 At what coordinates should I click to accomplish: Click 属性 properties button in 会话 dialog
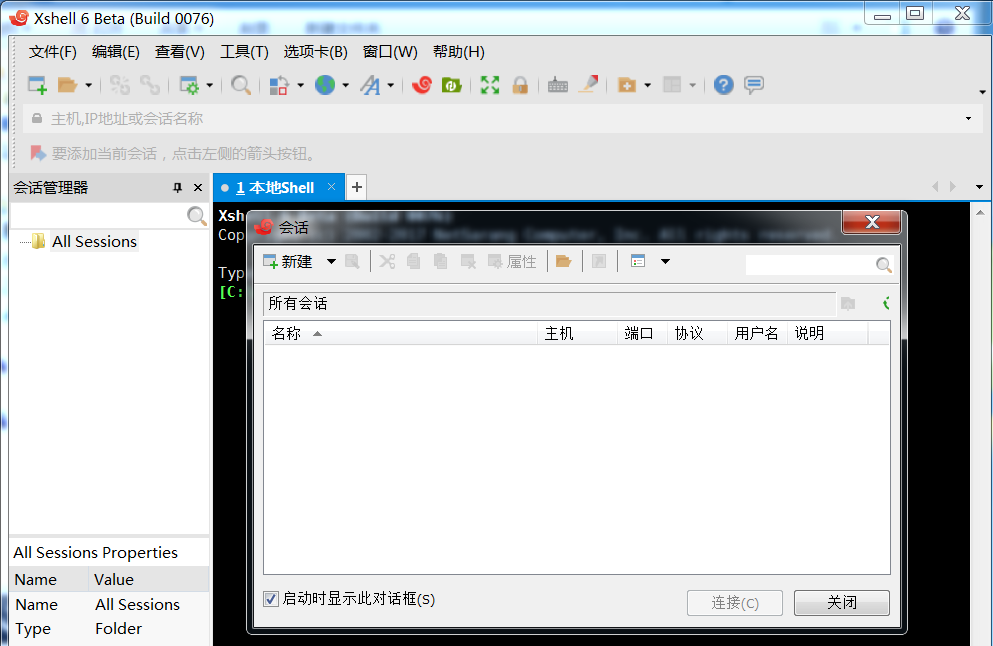[x=512, y=262]
